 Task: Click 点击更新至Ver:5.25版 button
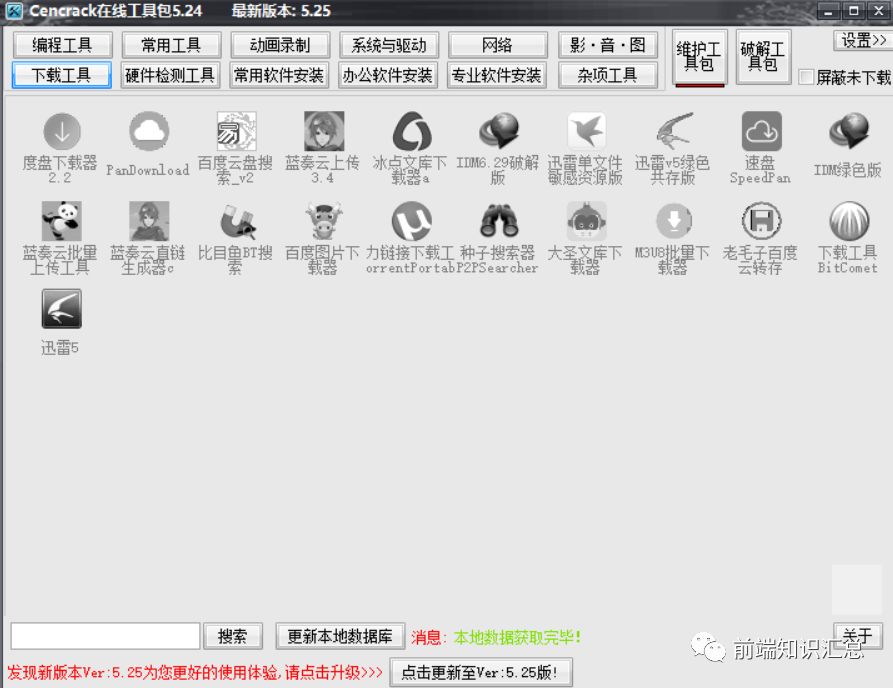tap(481, 673)
